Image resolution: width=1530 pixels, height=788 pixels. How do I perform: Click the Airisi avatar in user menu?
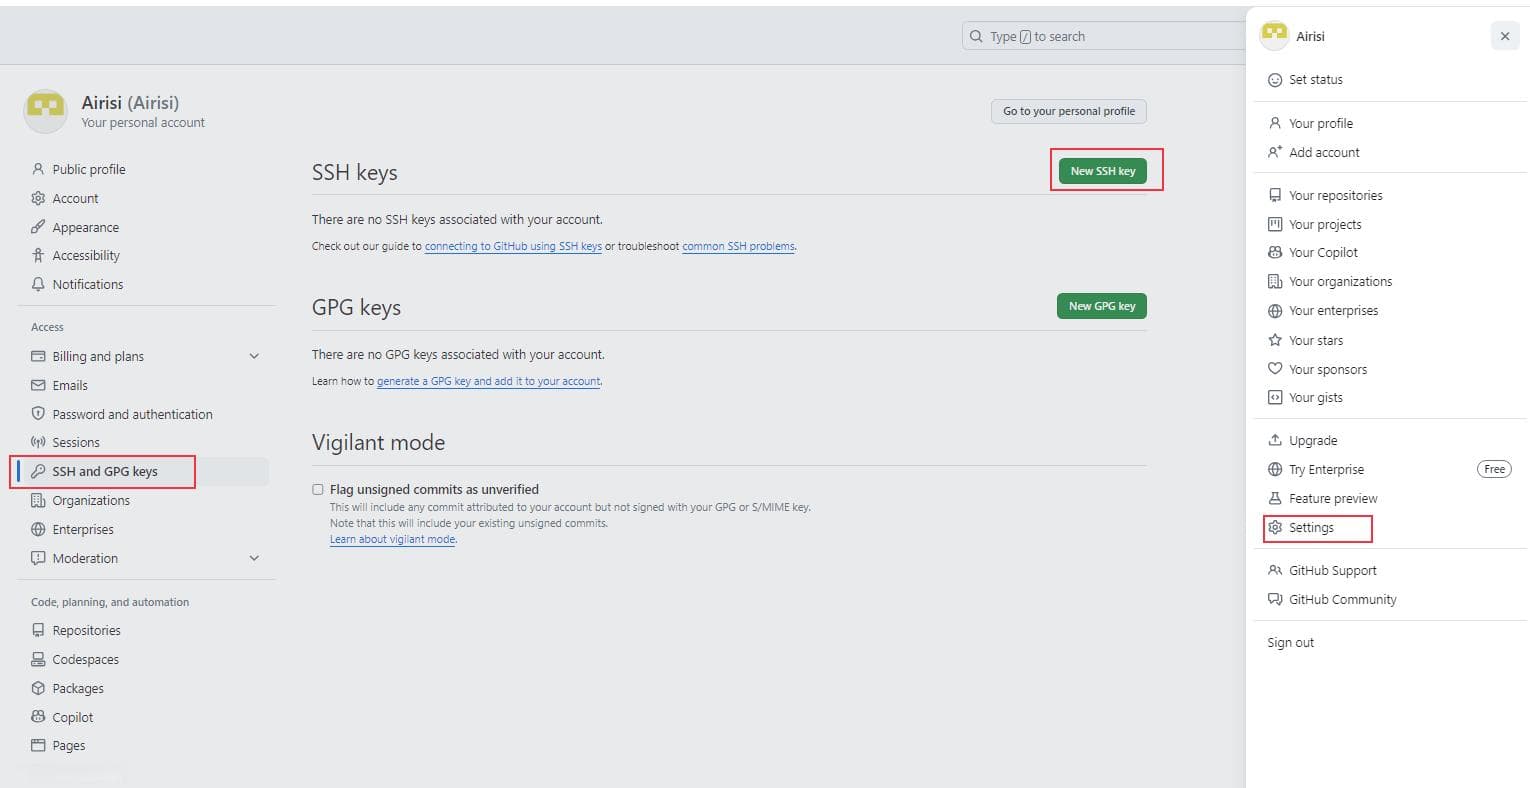[x=1275, y=35]
